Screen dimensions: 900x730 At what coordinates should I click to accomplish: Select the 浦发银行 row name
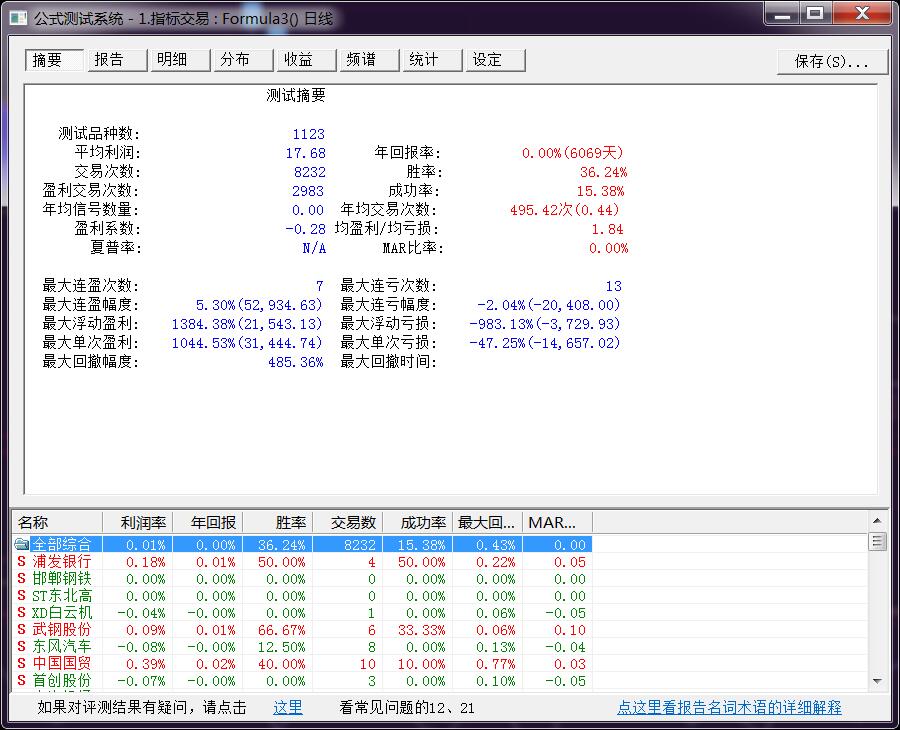(61, 561)
